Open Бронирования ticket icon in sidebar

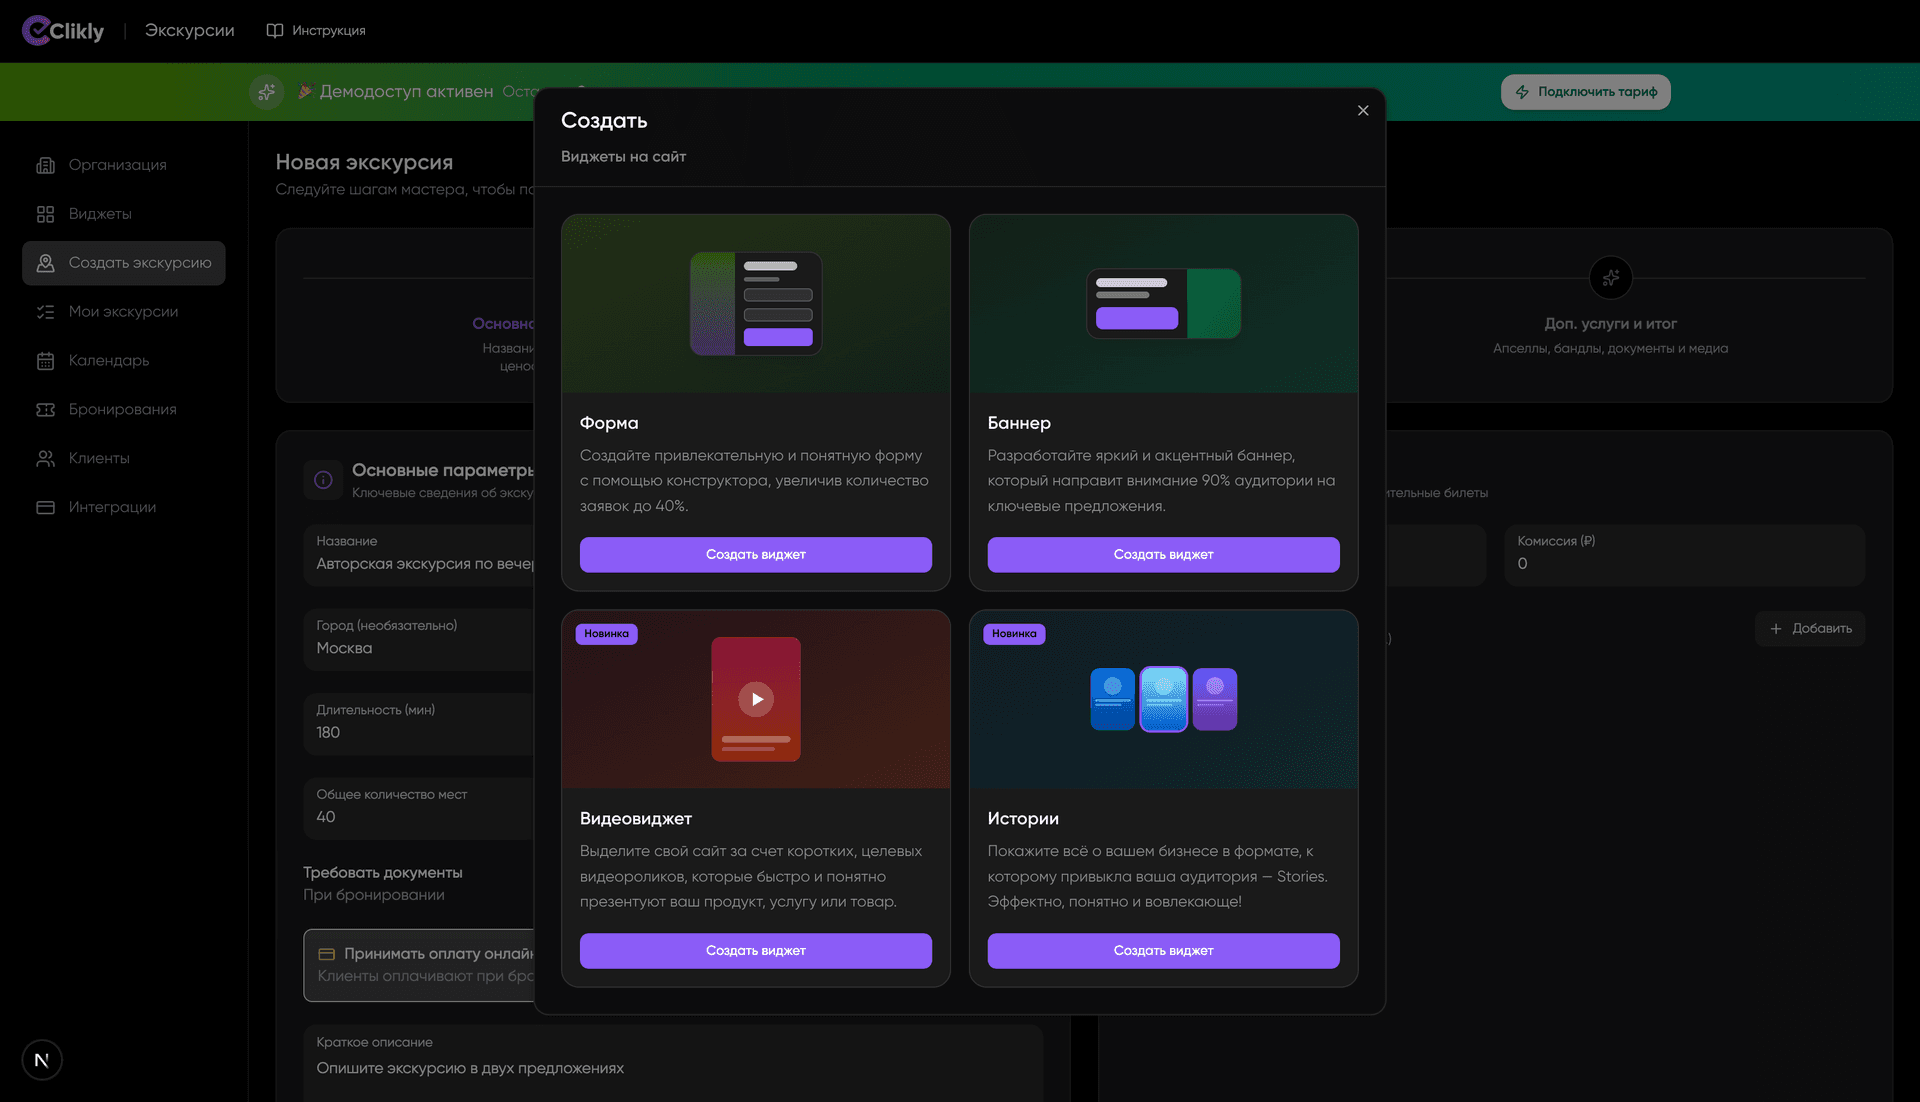(x=45, y=410)
